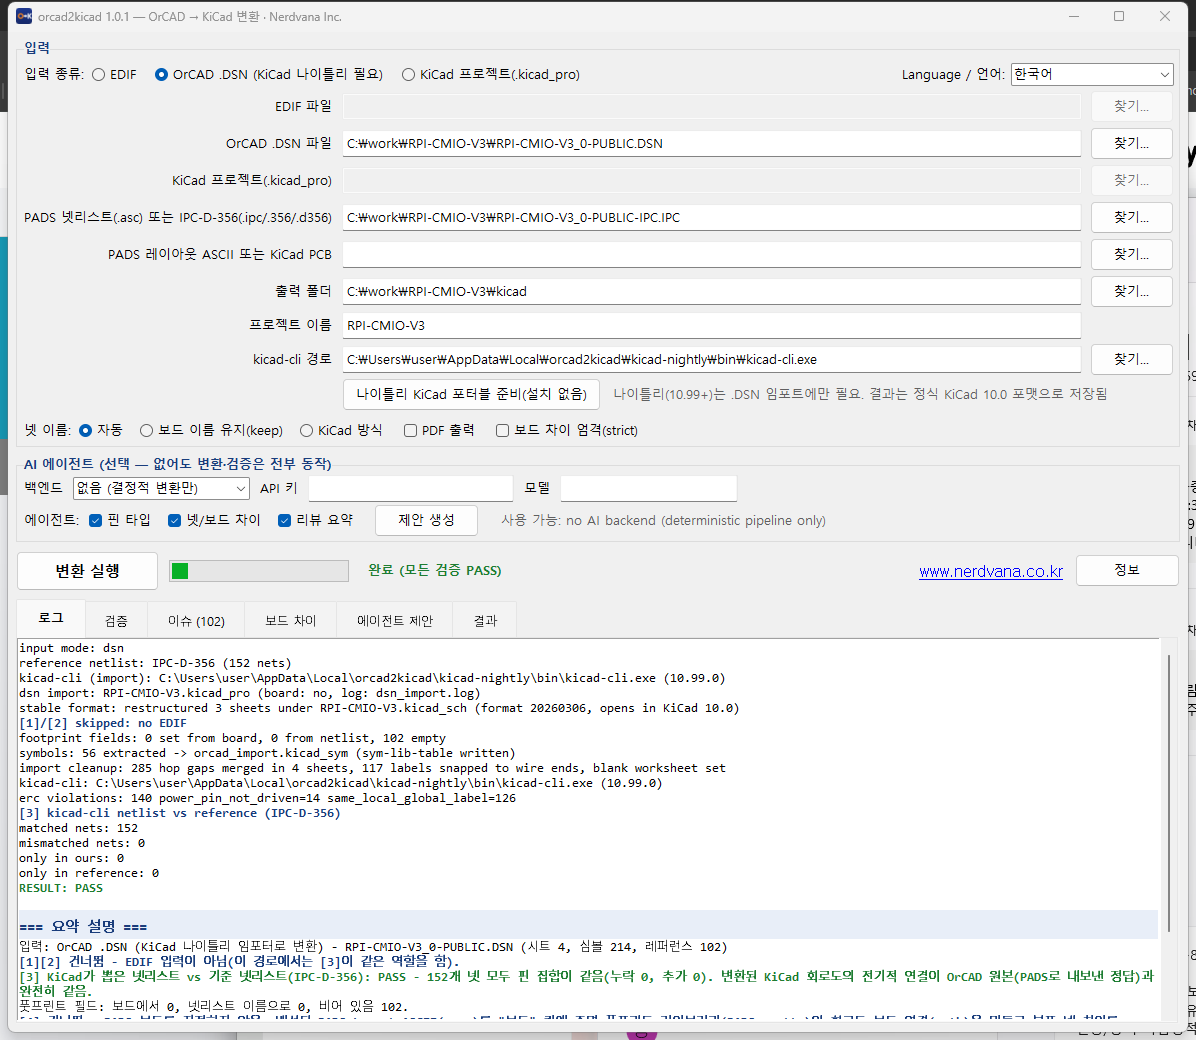Viewport: 1196px width, 1040px height.
Task: Open the 에이전트 제안 tab
Action: coord(394,621)
